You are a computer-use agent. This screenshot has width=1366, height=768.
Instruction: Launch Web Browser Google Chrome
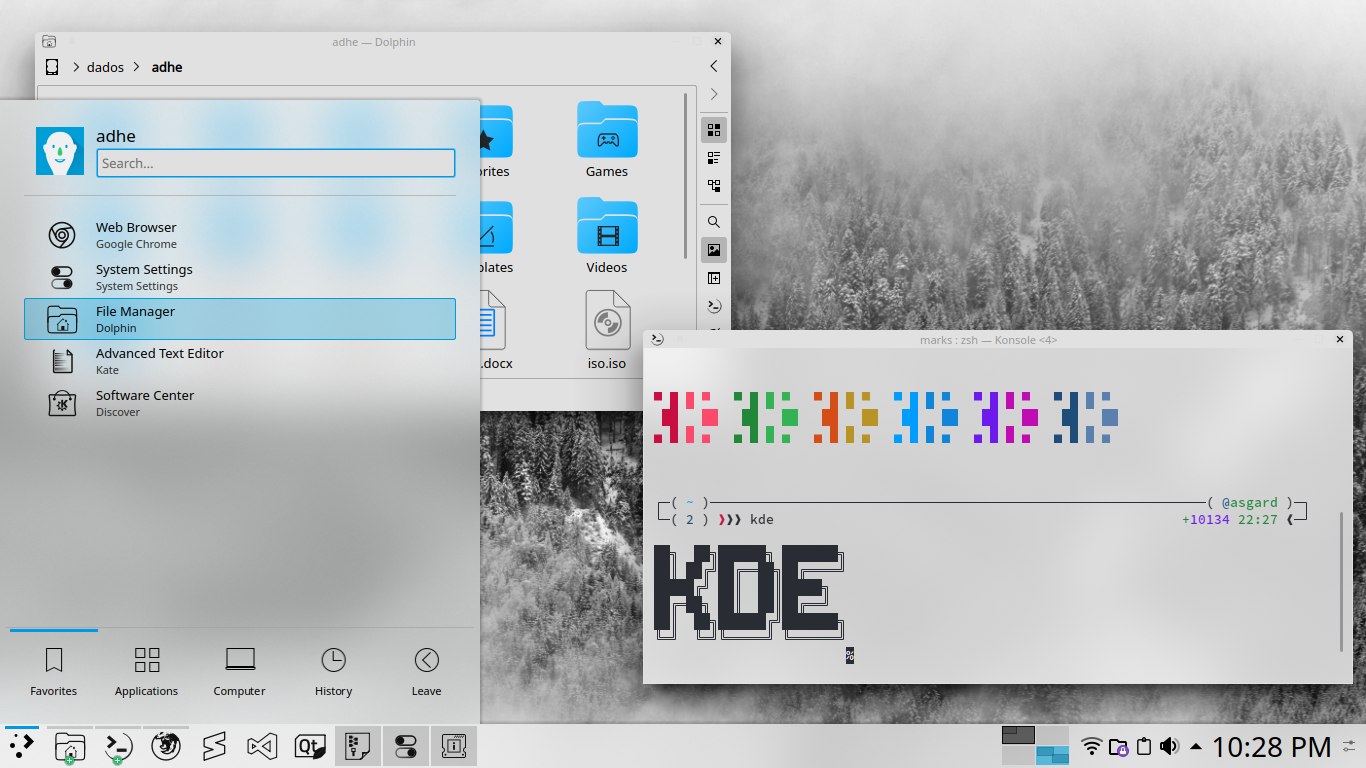tap(240, 235)
